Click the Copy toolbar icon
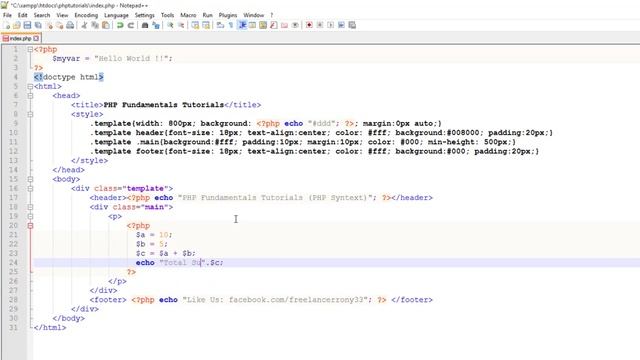 point(95,25)
